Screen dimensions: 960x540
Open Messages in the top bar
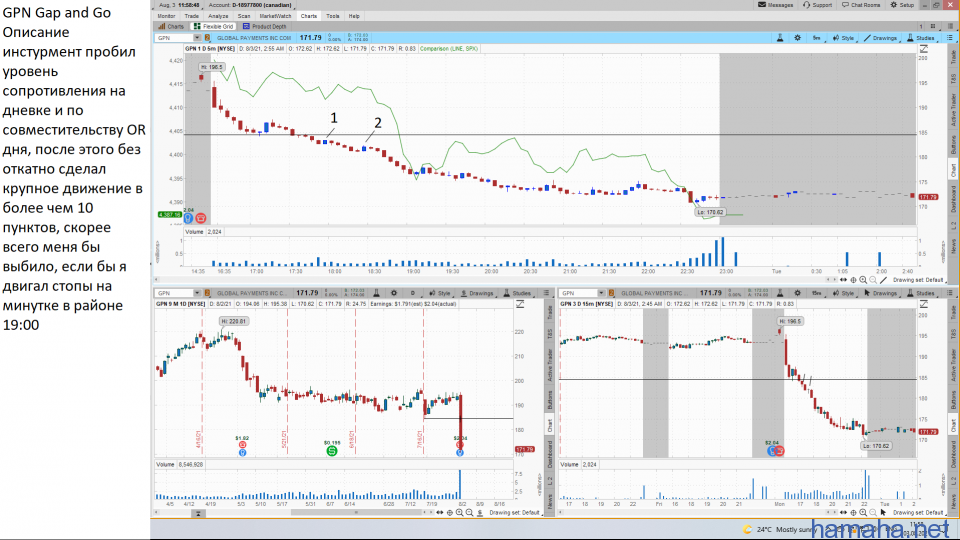776,5
